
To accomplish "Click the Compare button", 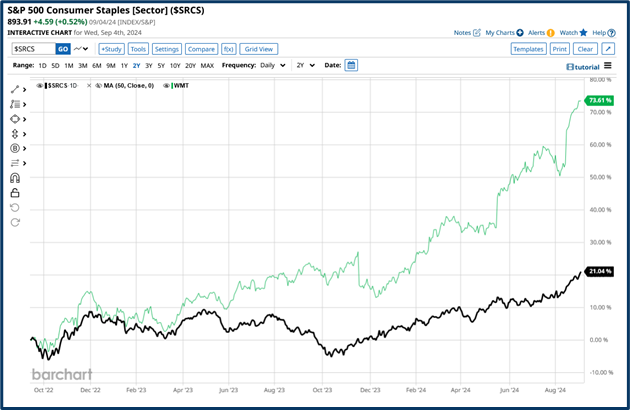I will (x=199, y=48).
